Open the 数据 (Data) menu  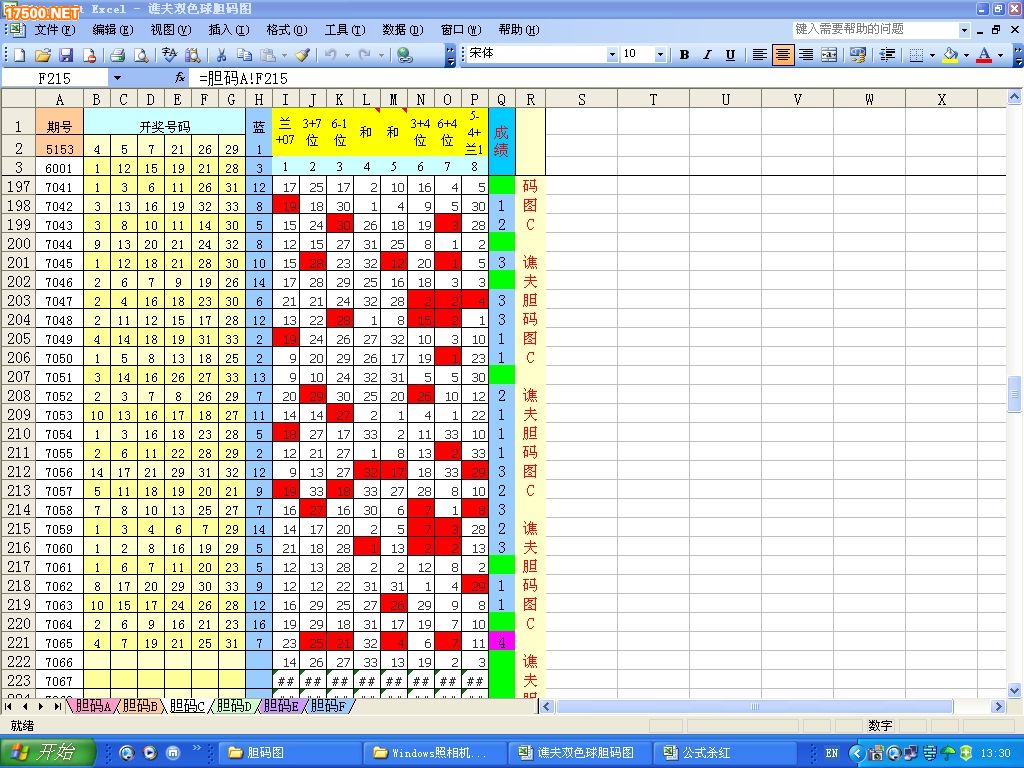pos(403,30)
